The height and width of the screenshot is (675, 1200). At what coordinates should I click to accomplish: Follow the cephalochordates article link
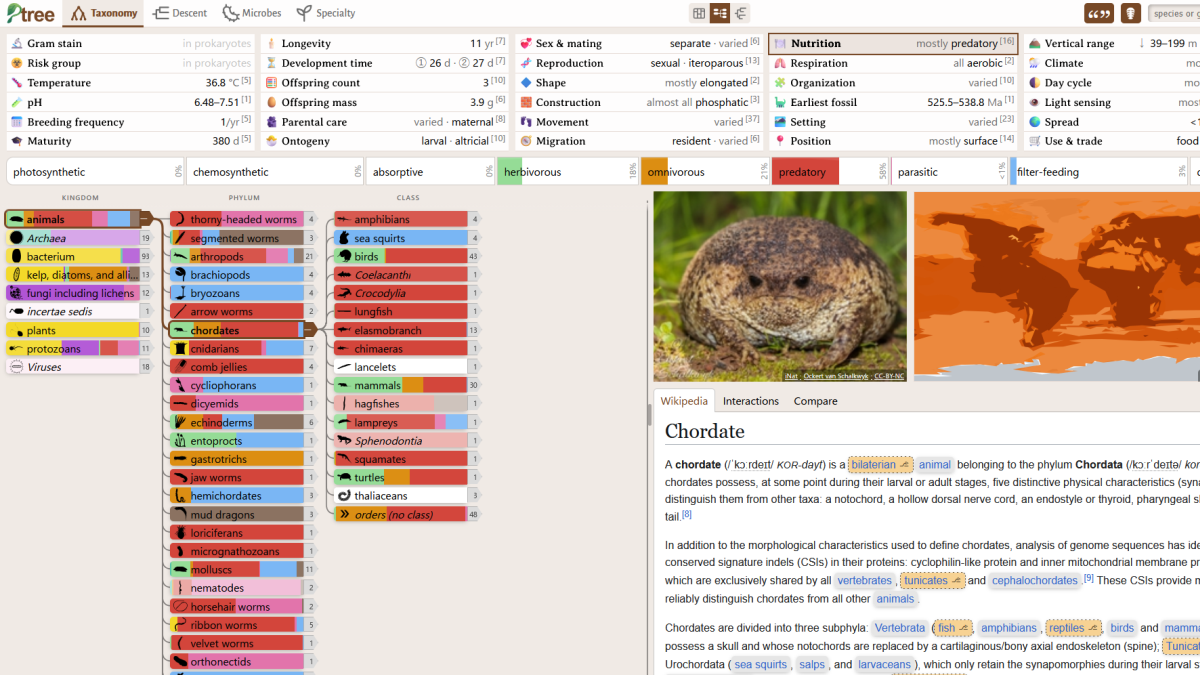(1036, 580)
